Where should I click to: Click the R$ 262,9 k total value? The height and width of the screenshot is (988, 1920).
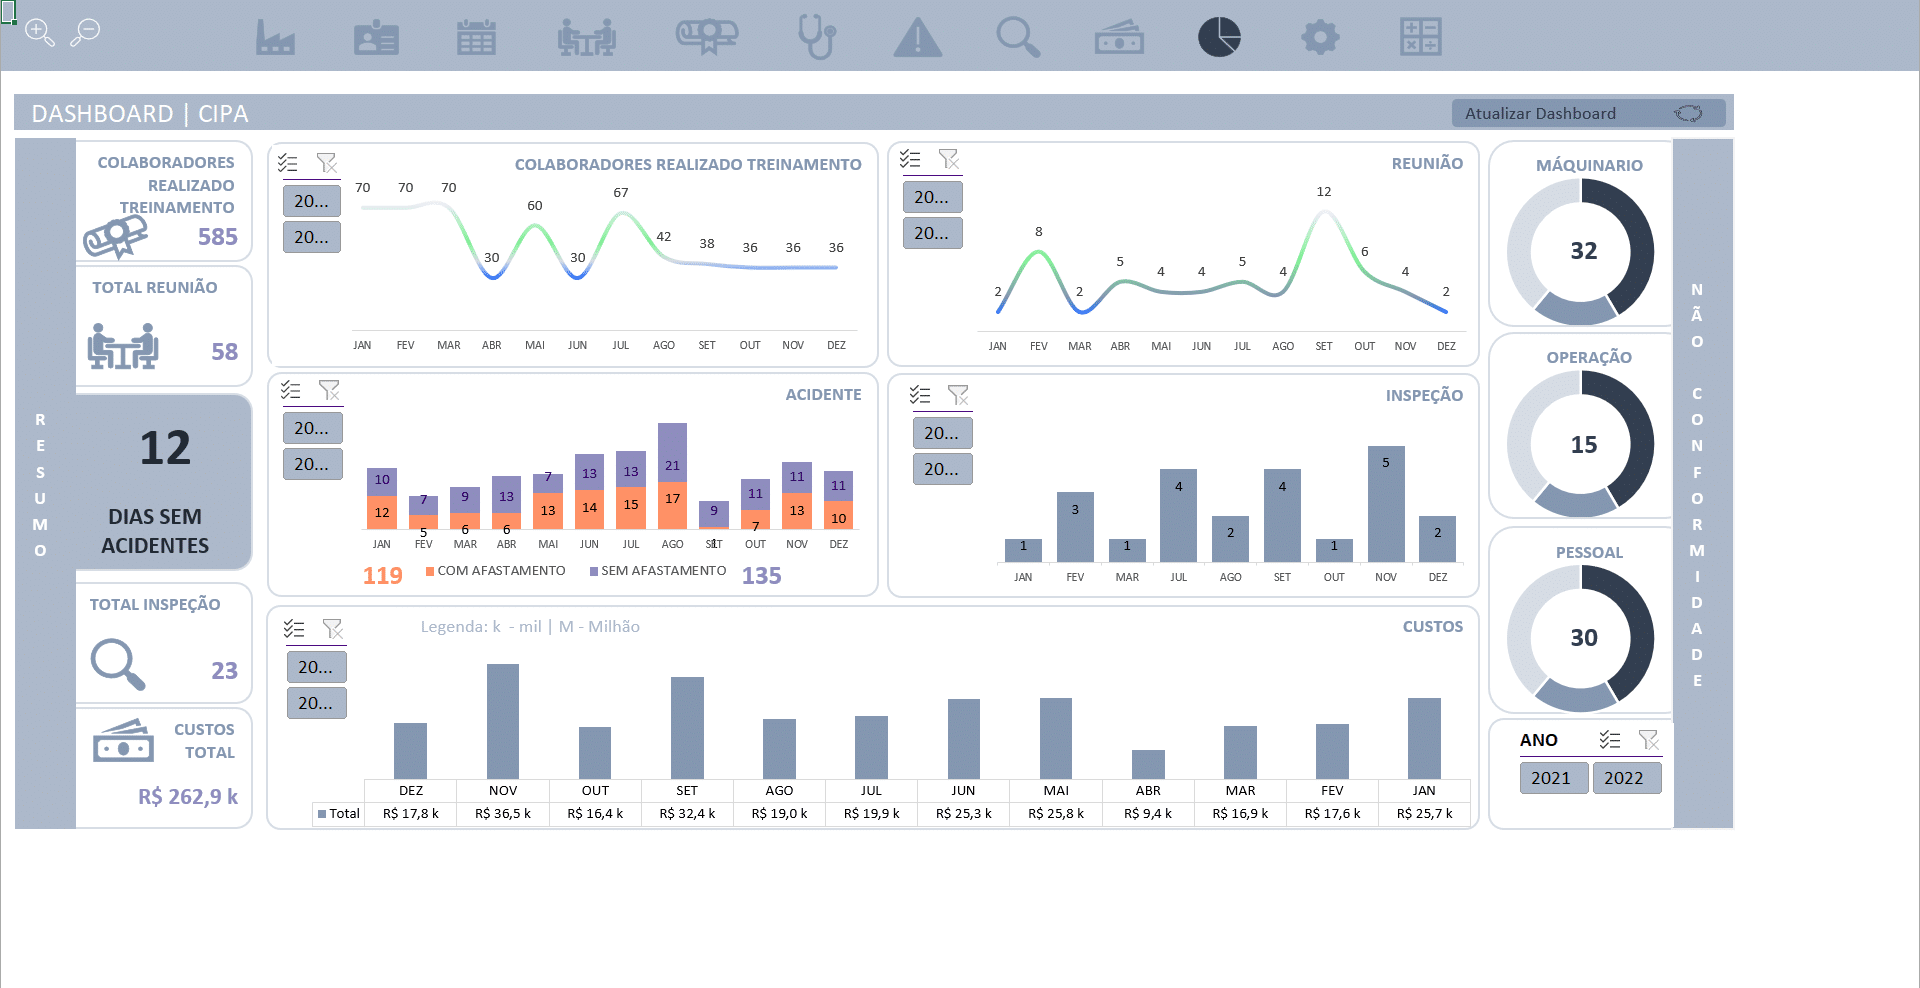tap(188, 797)
